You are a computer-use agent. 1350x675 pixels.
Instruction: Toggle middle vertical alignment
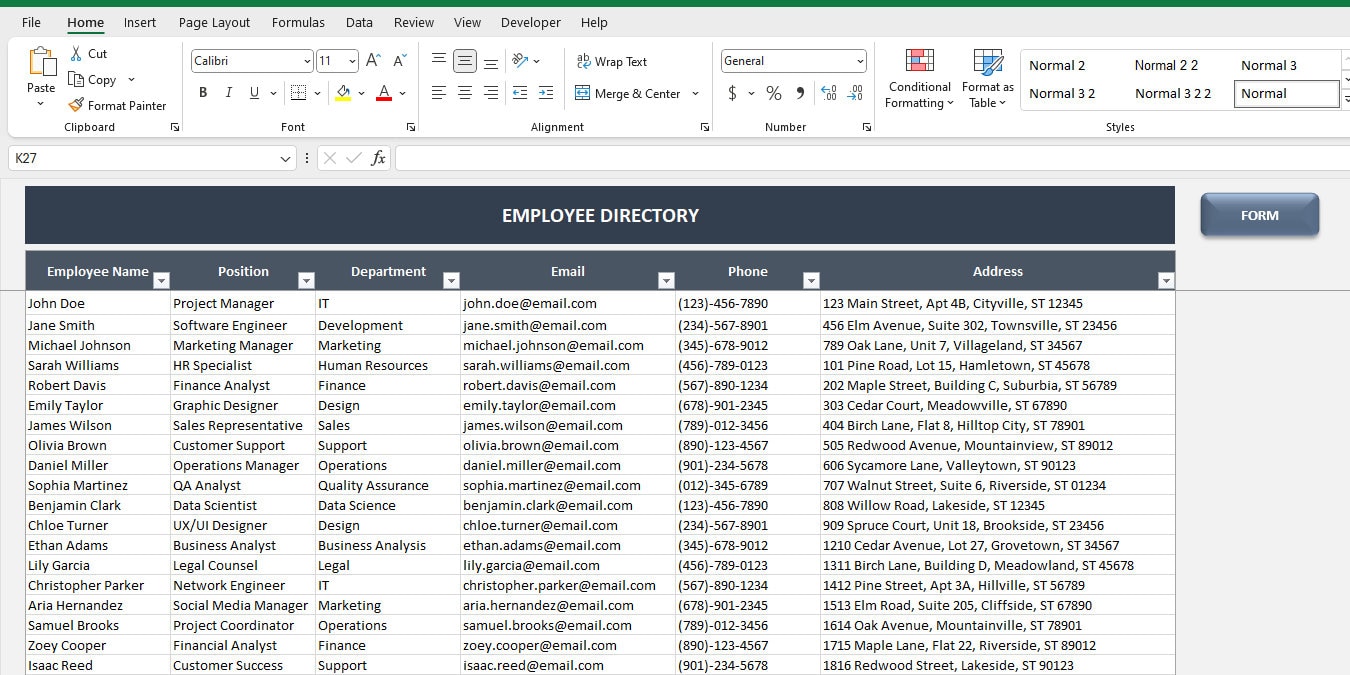coord(465,61)
